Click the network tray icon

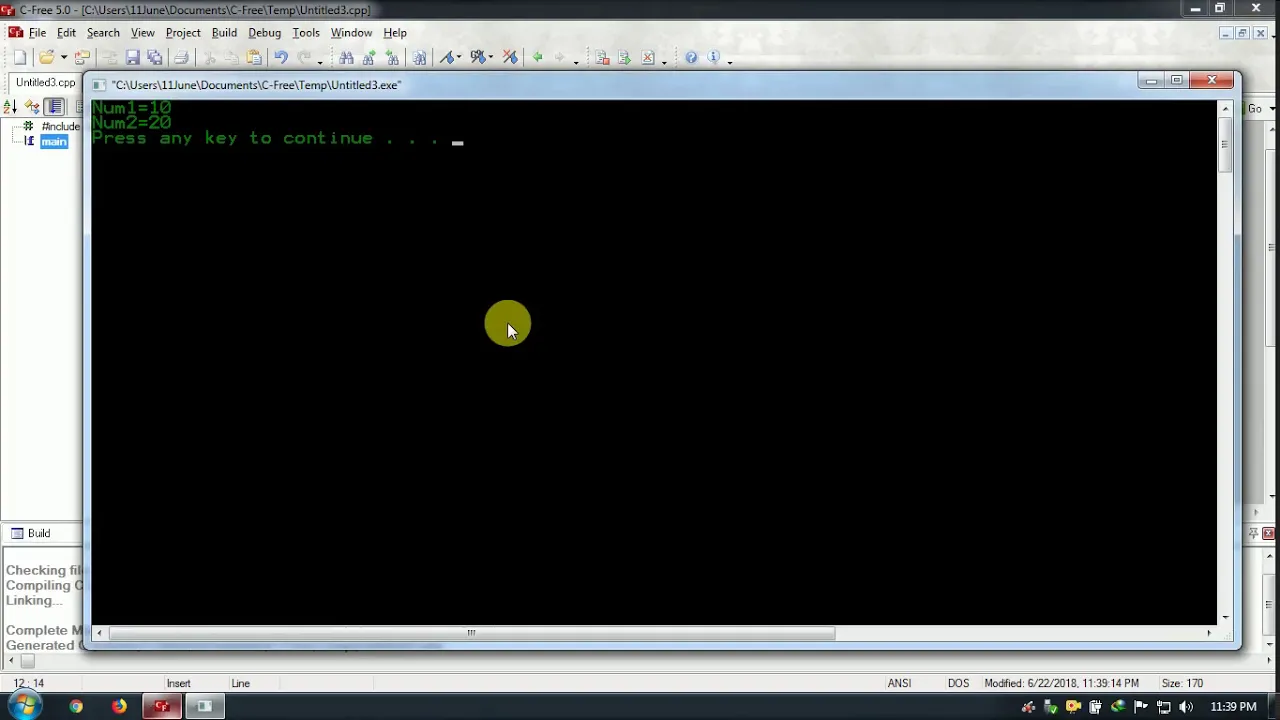(1164, 707)
